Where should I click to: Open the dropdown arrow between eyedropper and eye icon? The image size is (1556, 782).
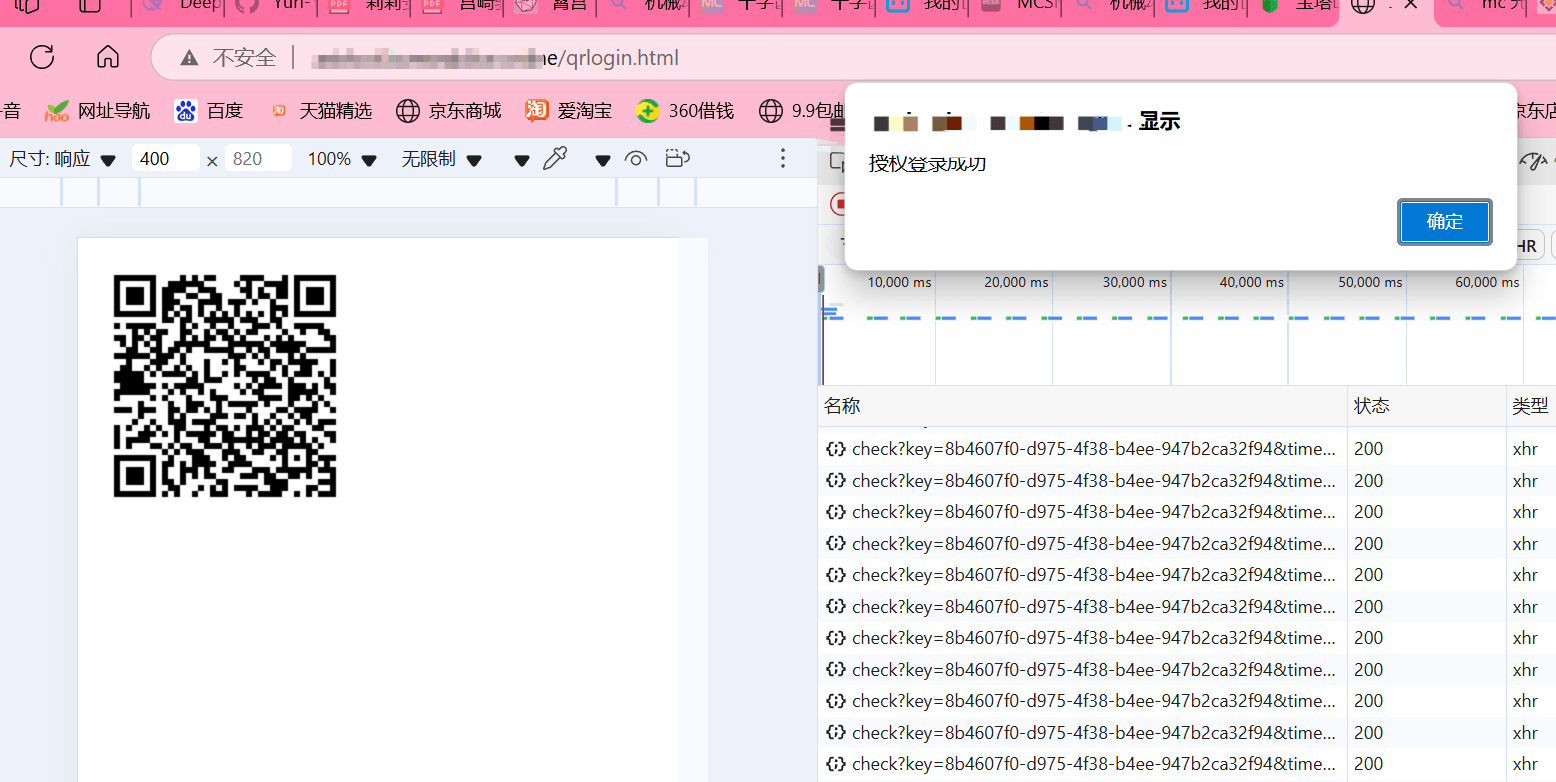click(x=602, y=160)
